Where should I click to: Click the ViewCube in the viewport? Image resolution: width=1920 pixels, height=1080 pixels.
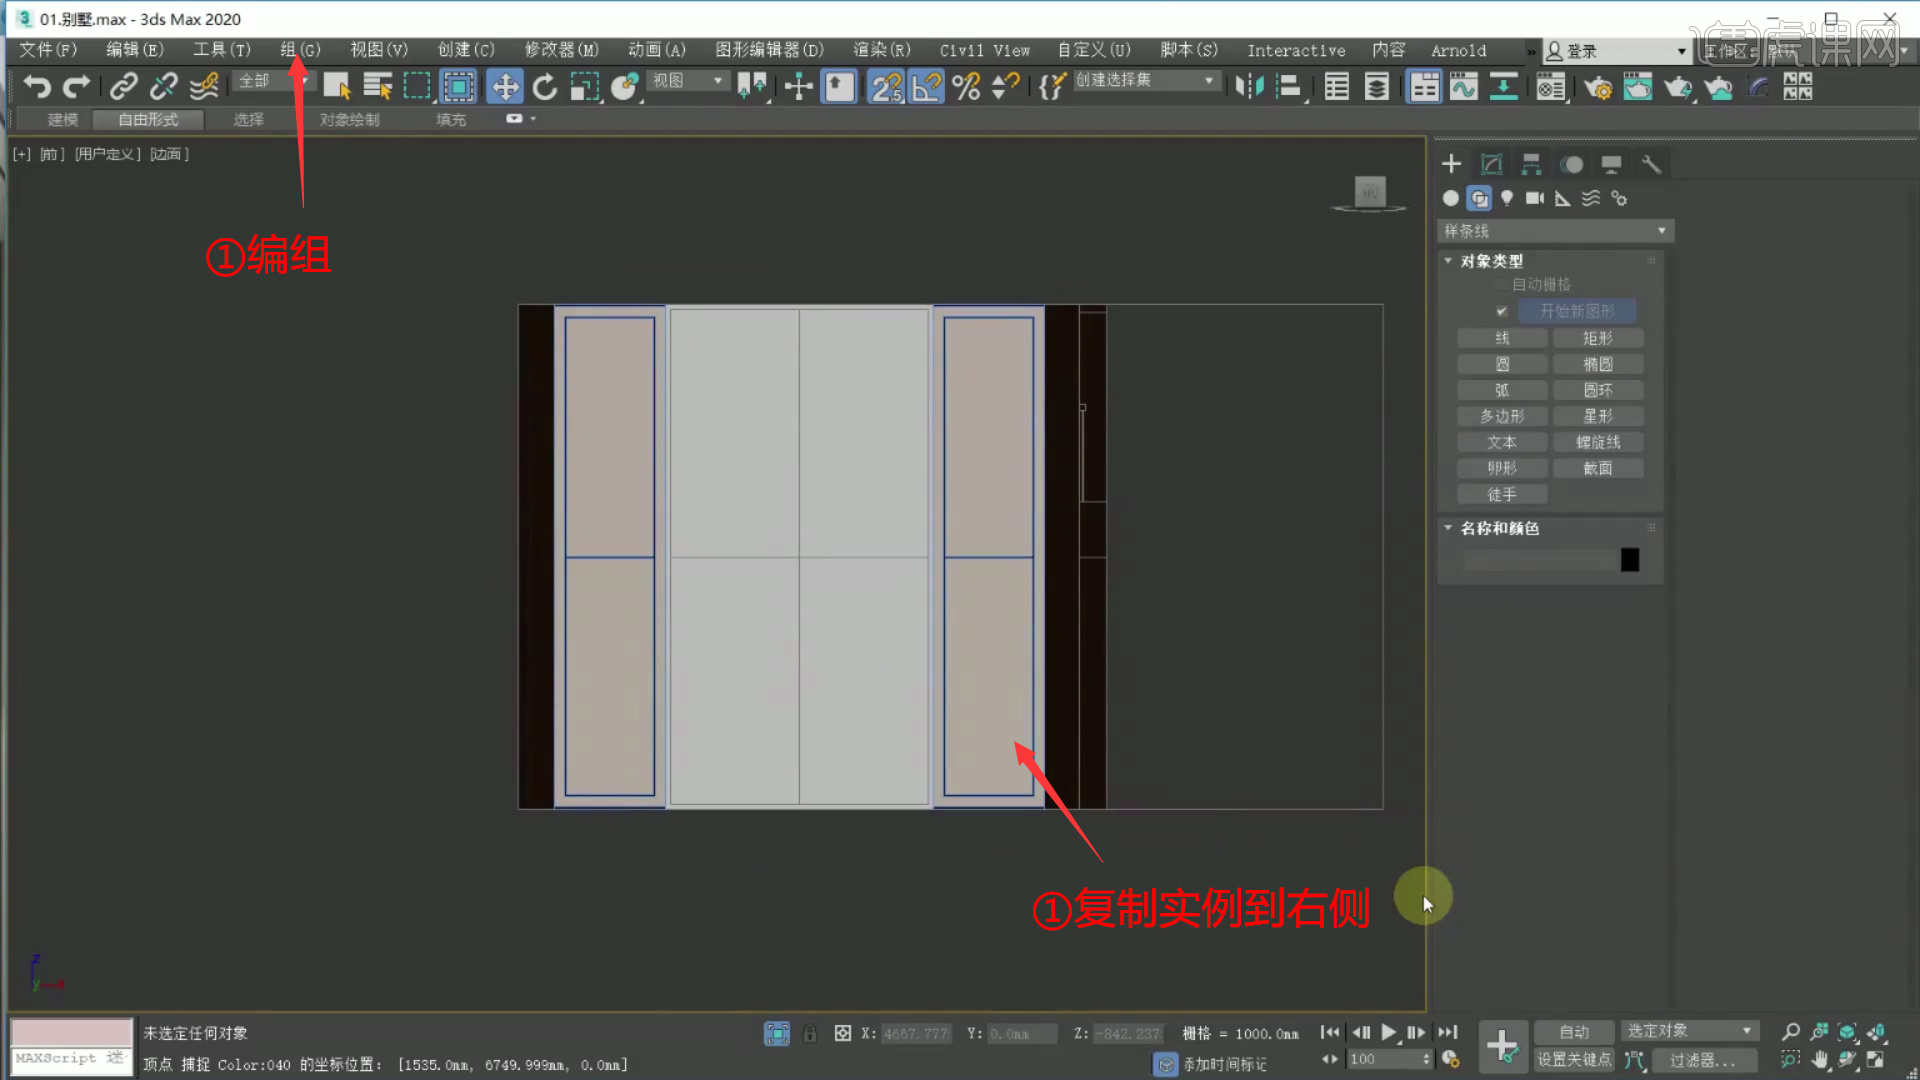click(1370, 192)
